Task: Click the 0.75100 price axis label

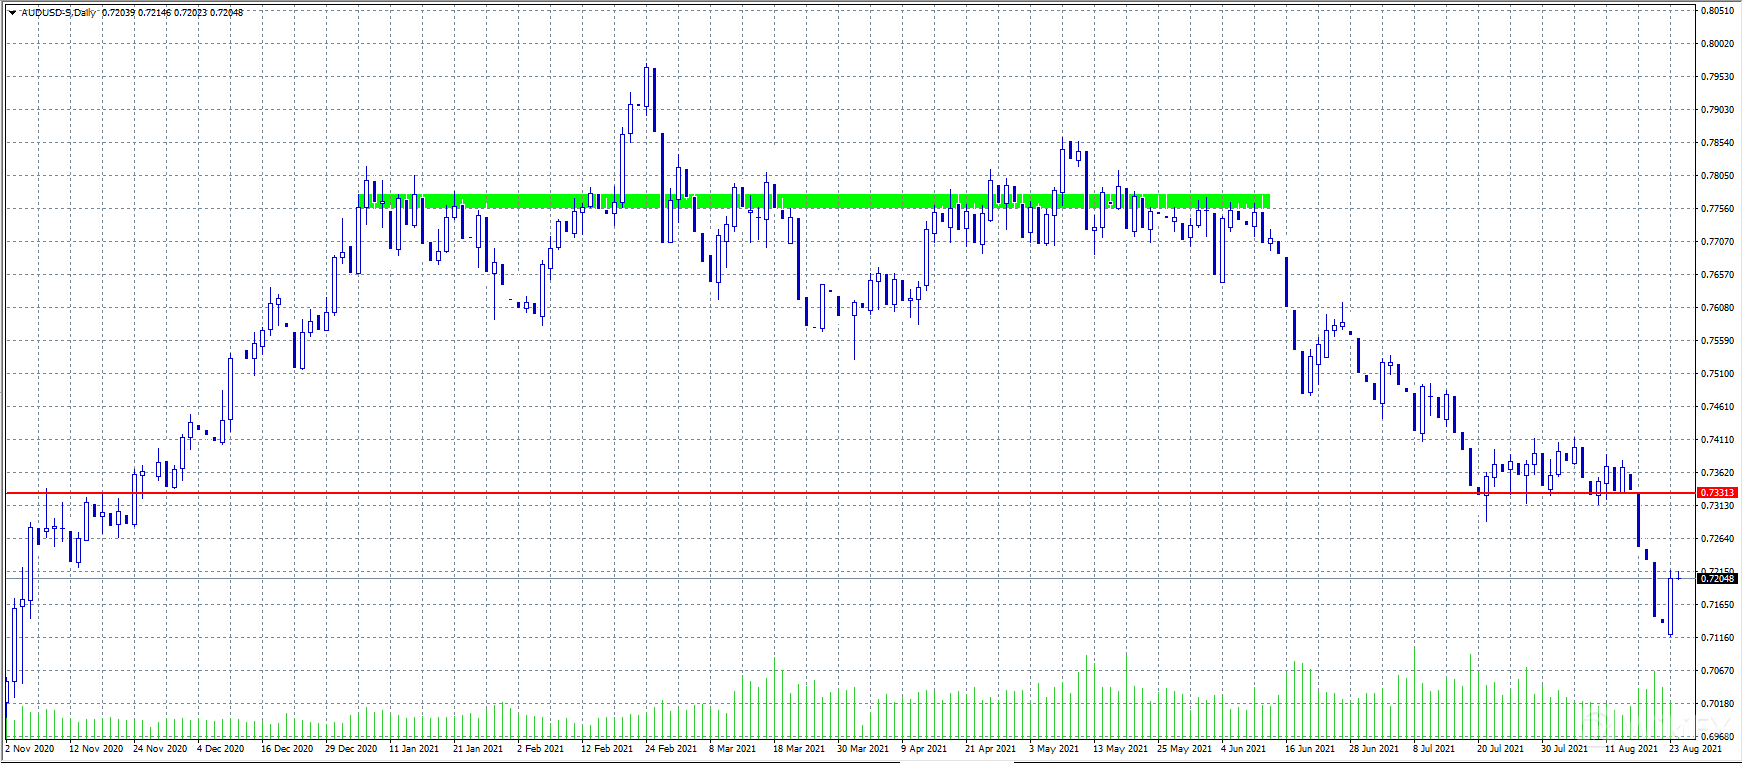Action: [1717, 374]
